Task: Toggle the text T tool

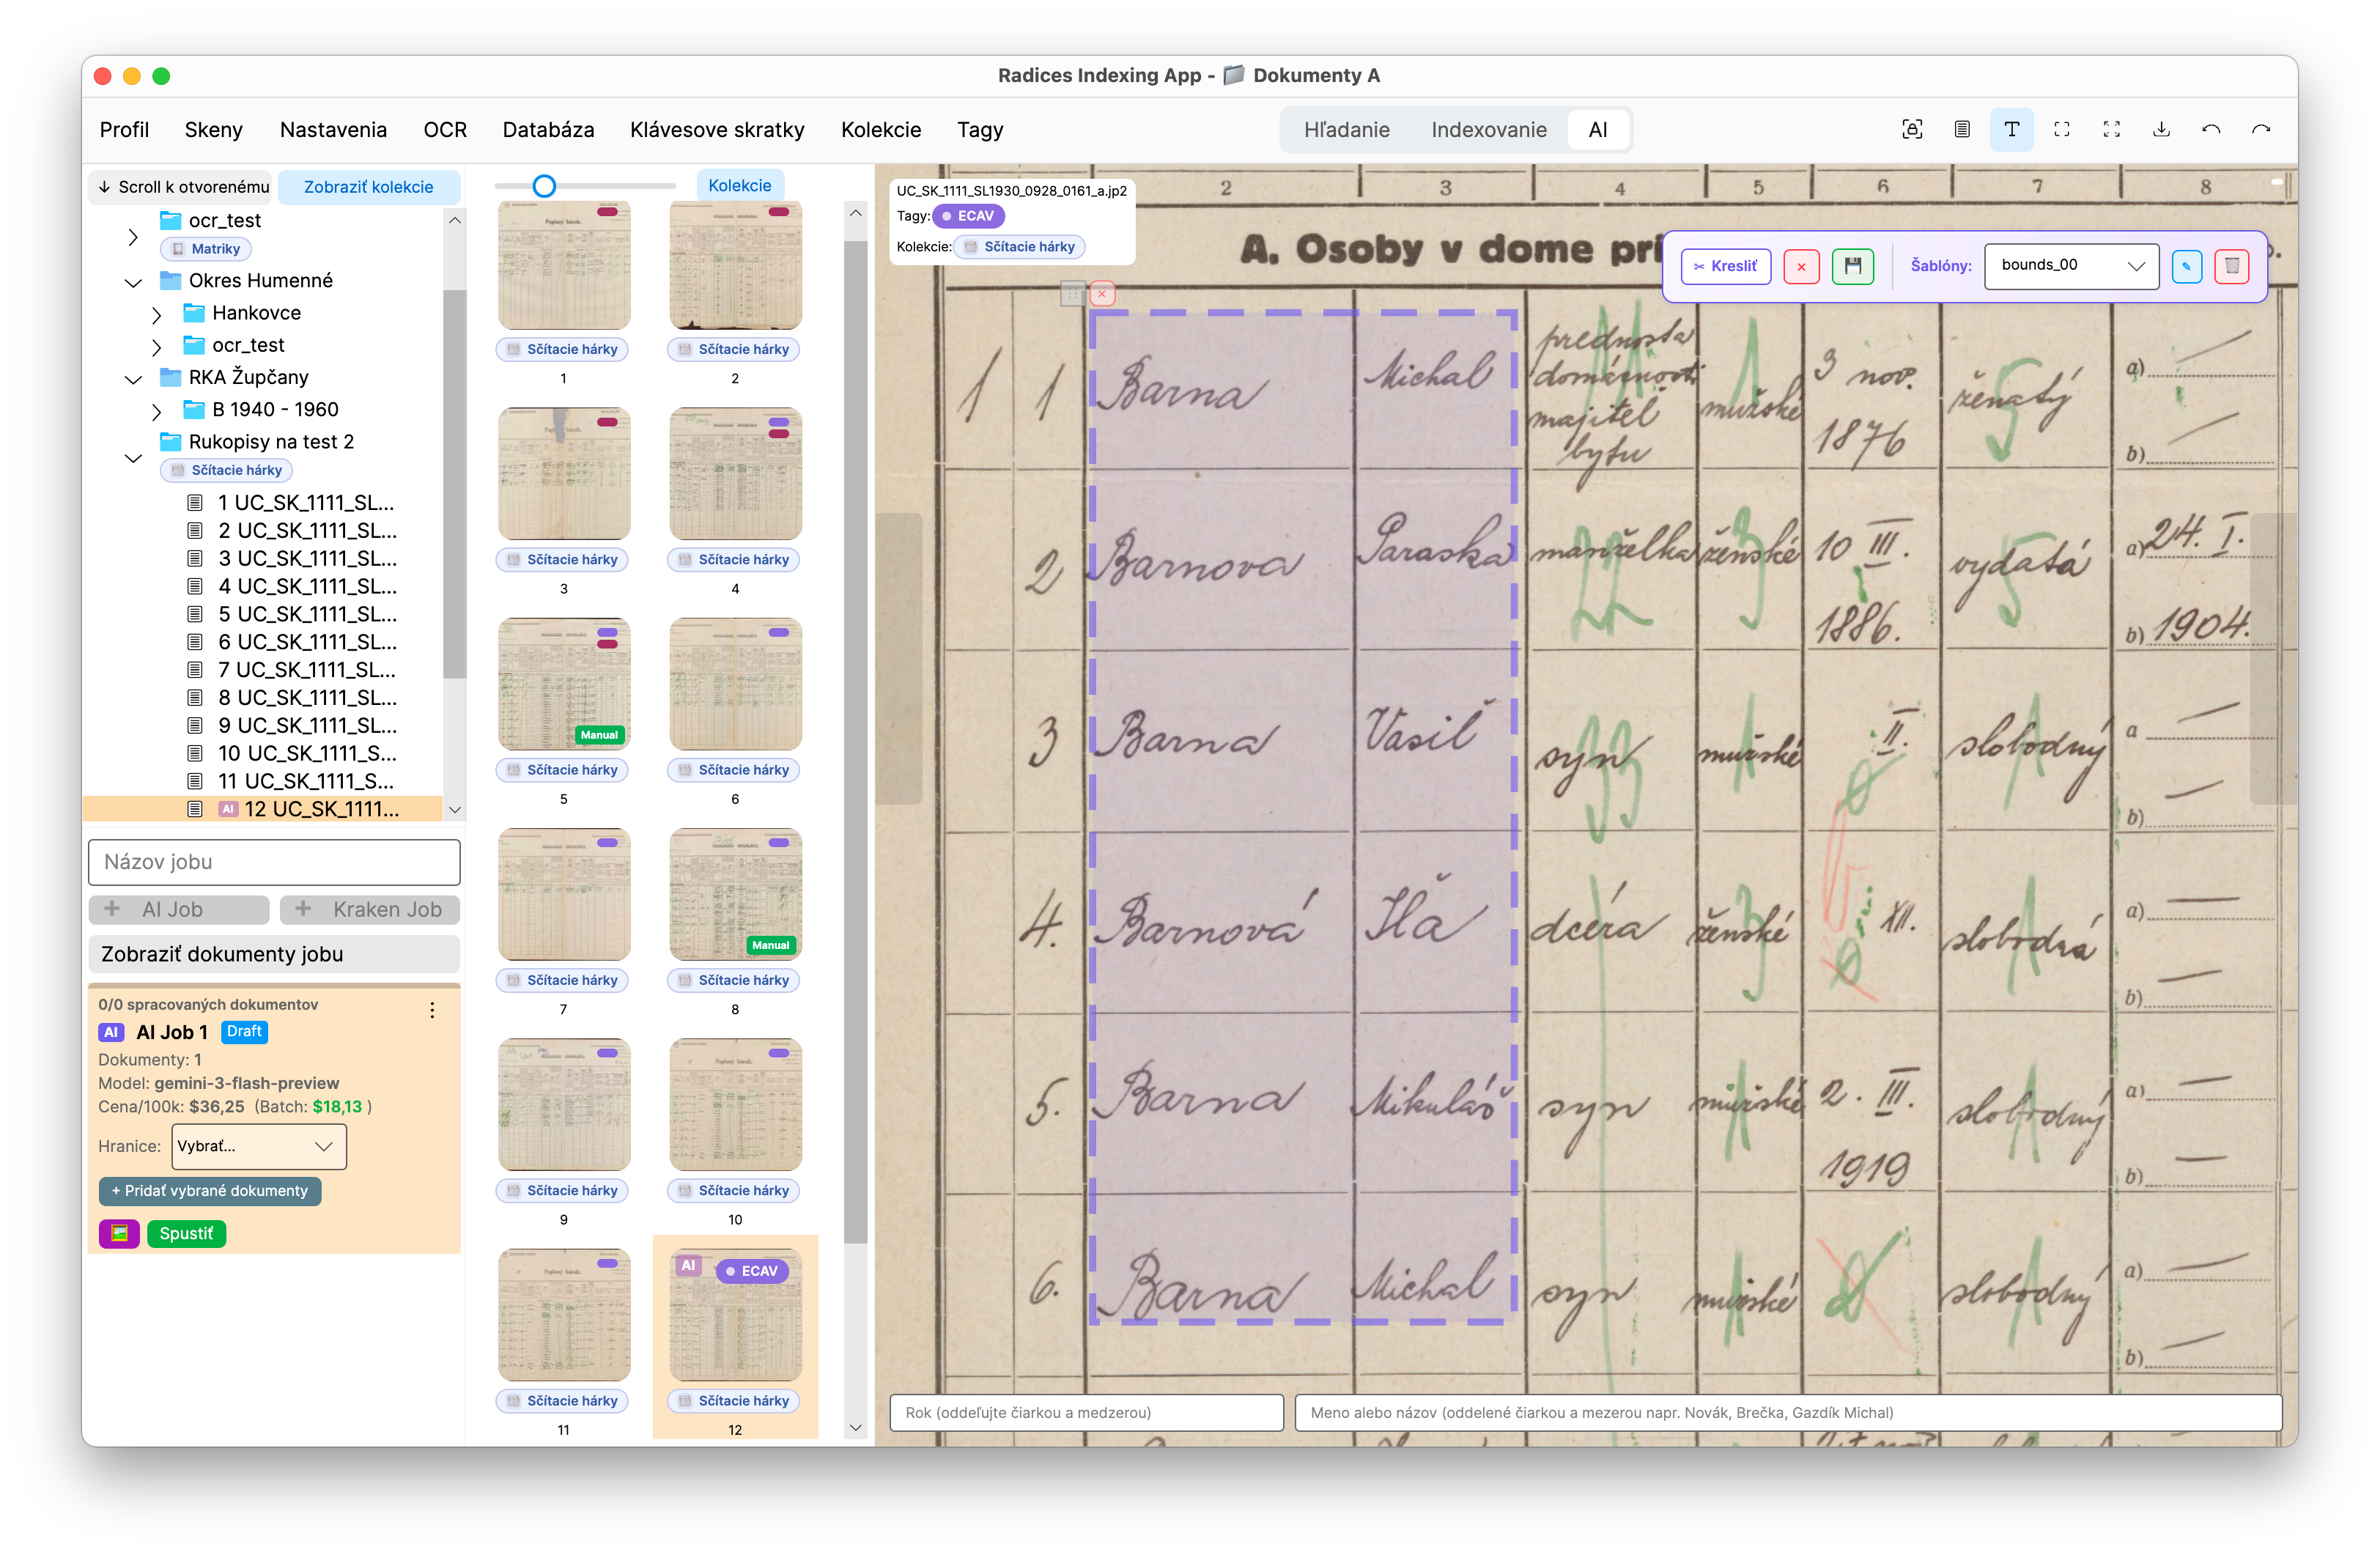Action: (x=2011, y=130)
